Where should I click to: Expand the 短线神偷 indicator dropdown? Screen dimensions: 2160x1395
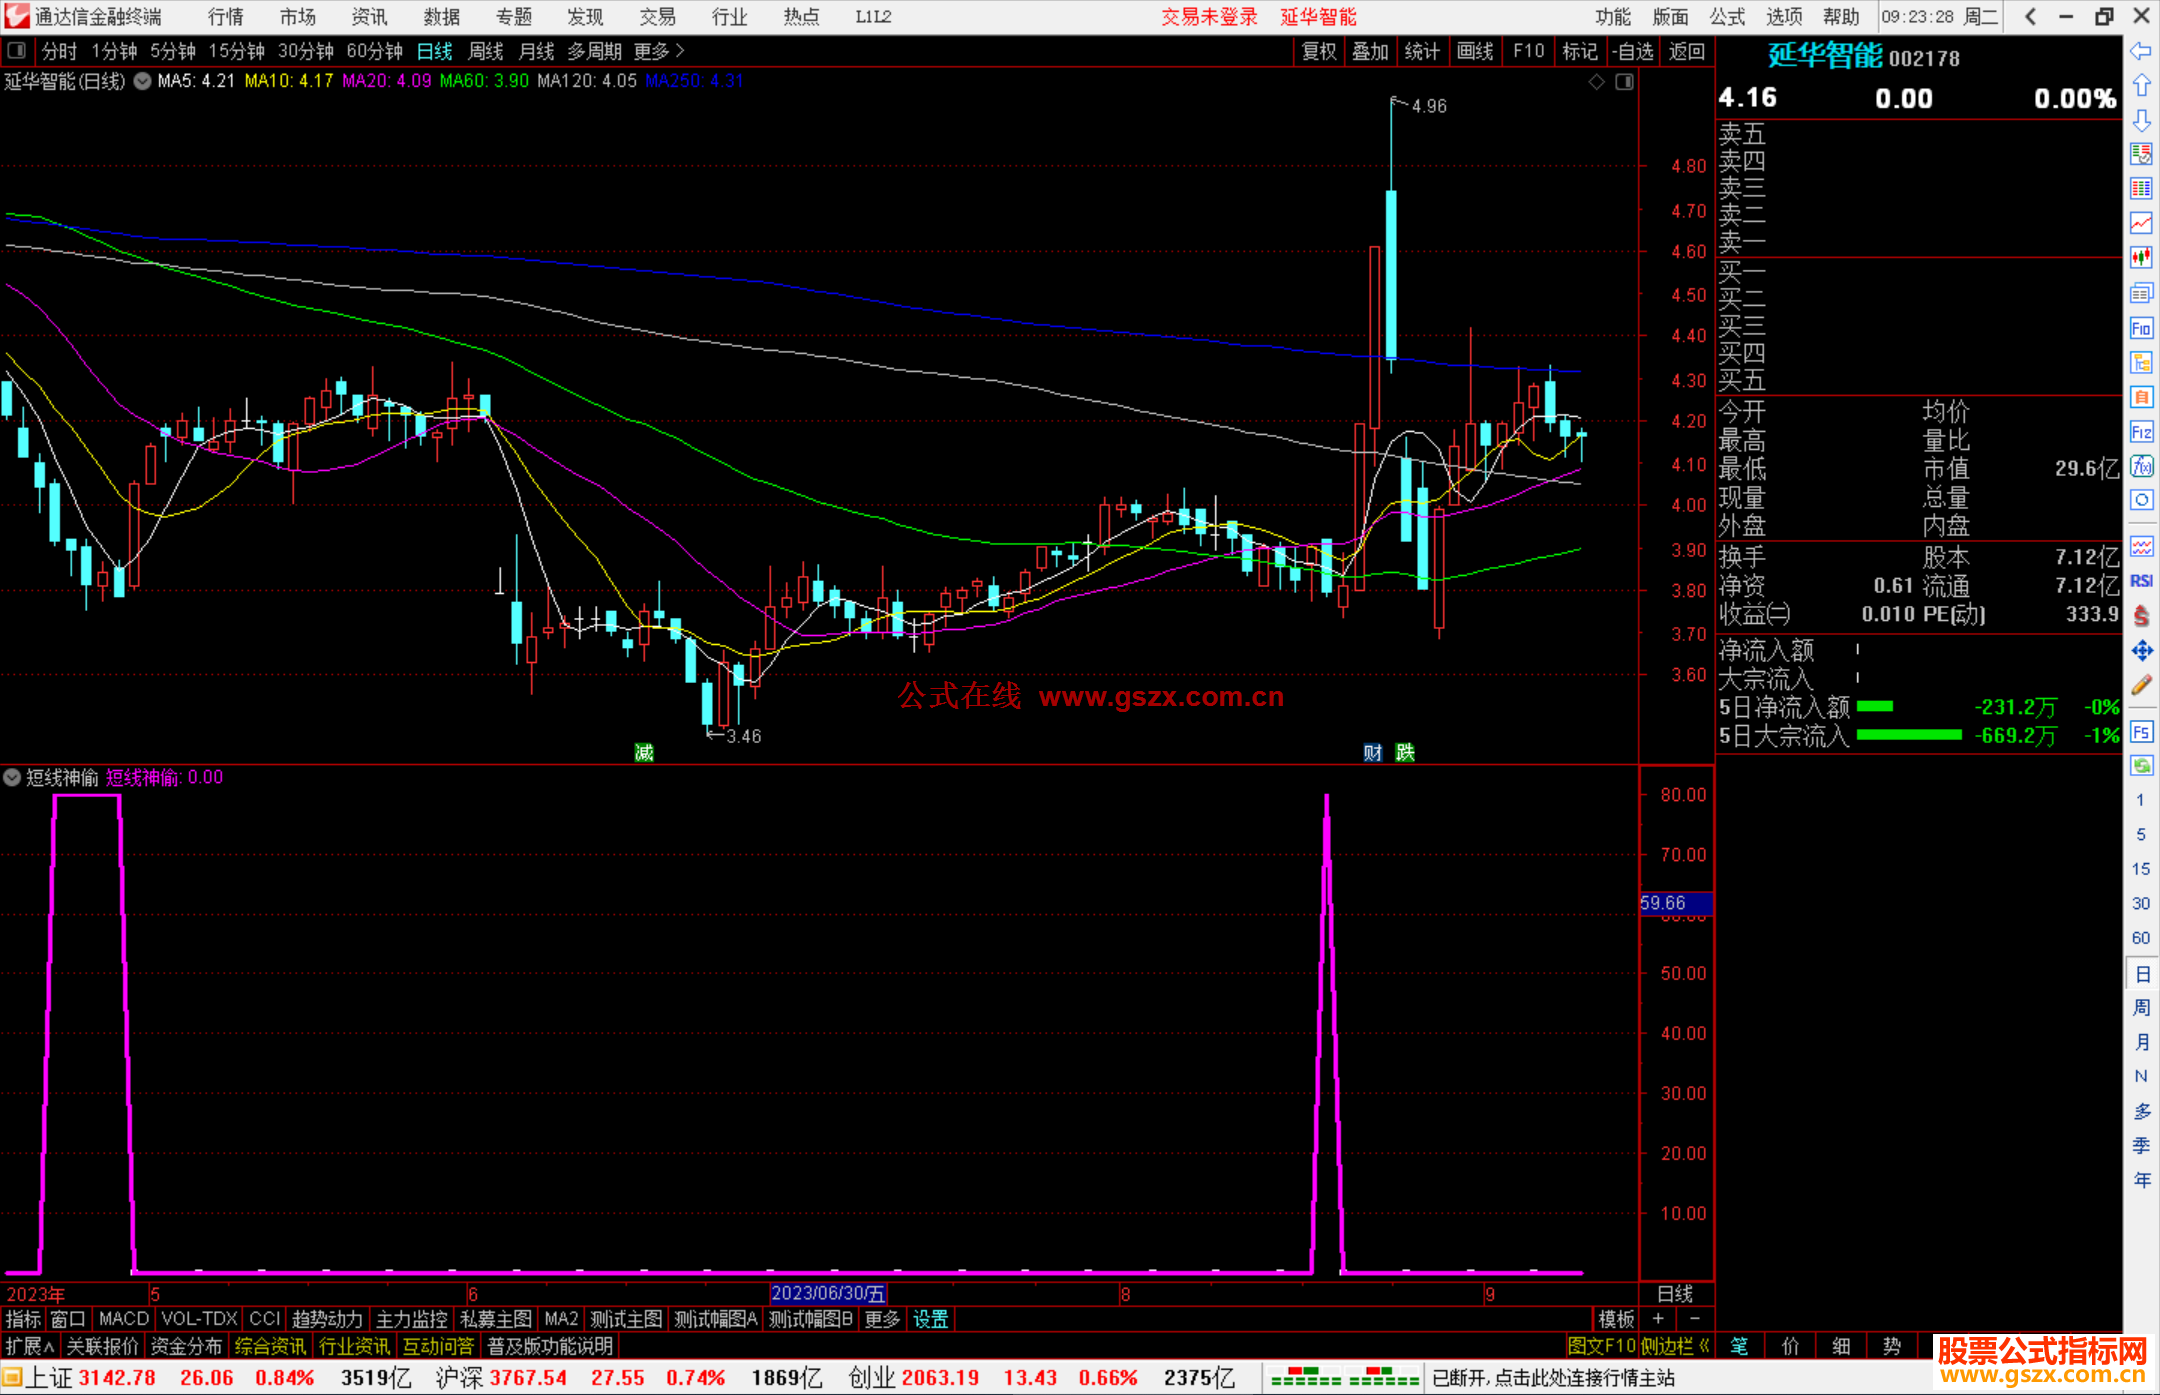12,777
